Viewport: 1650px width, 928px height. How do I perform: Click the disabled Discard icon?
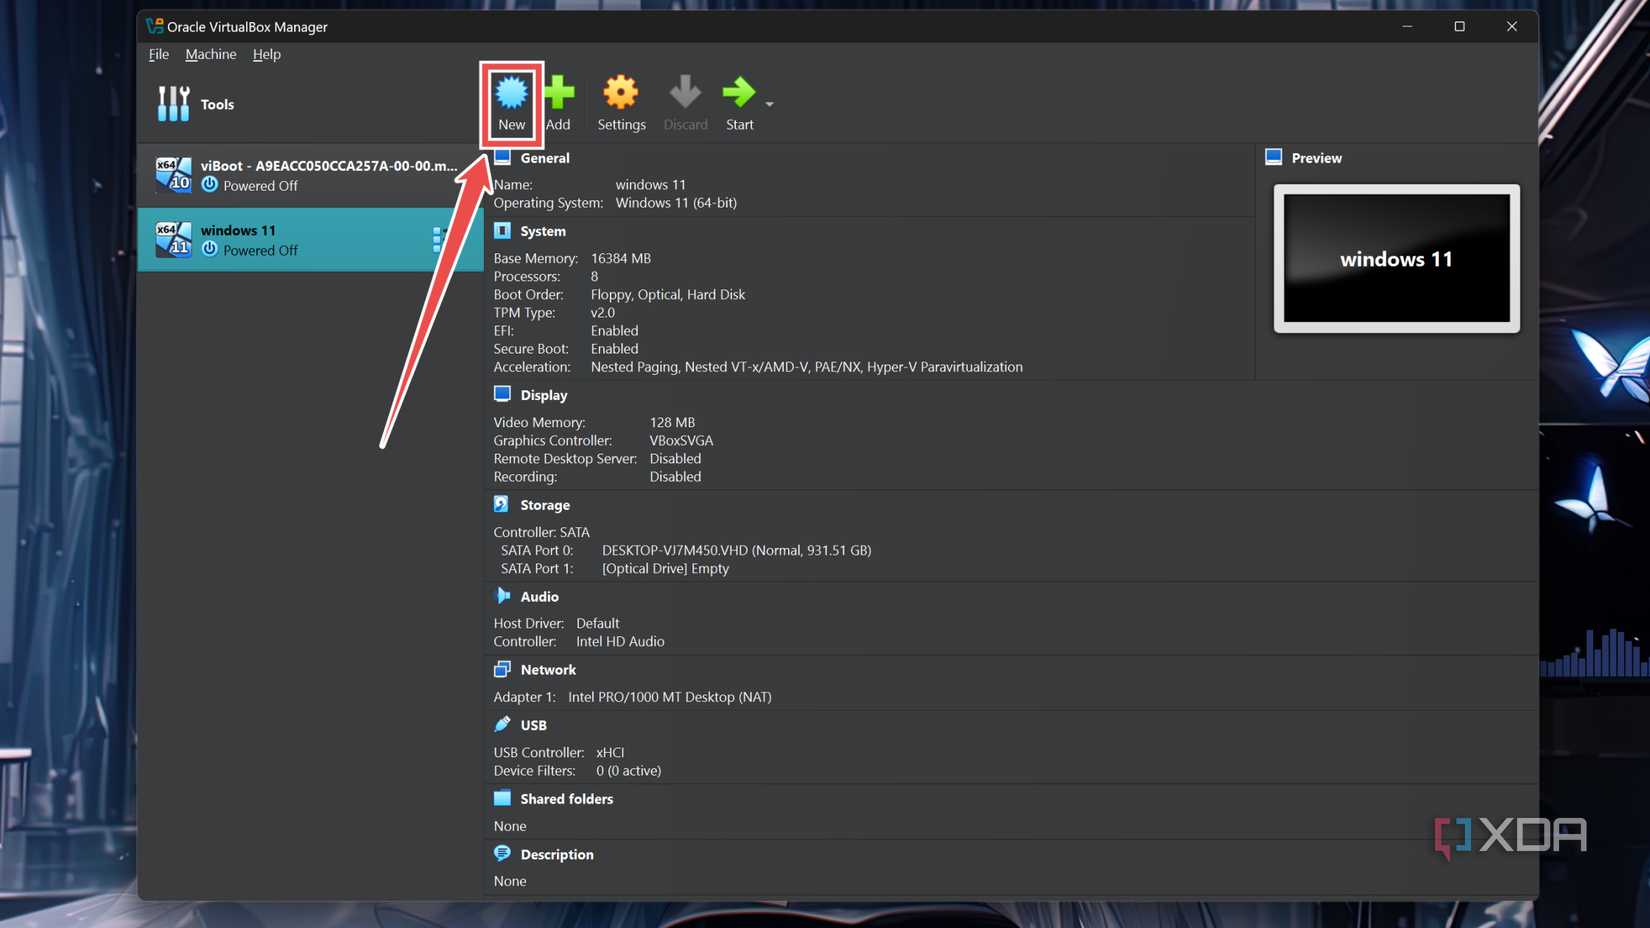(x=685, y=94)
